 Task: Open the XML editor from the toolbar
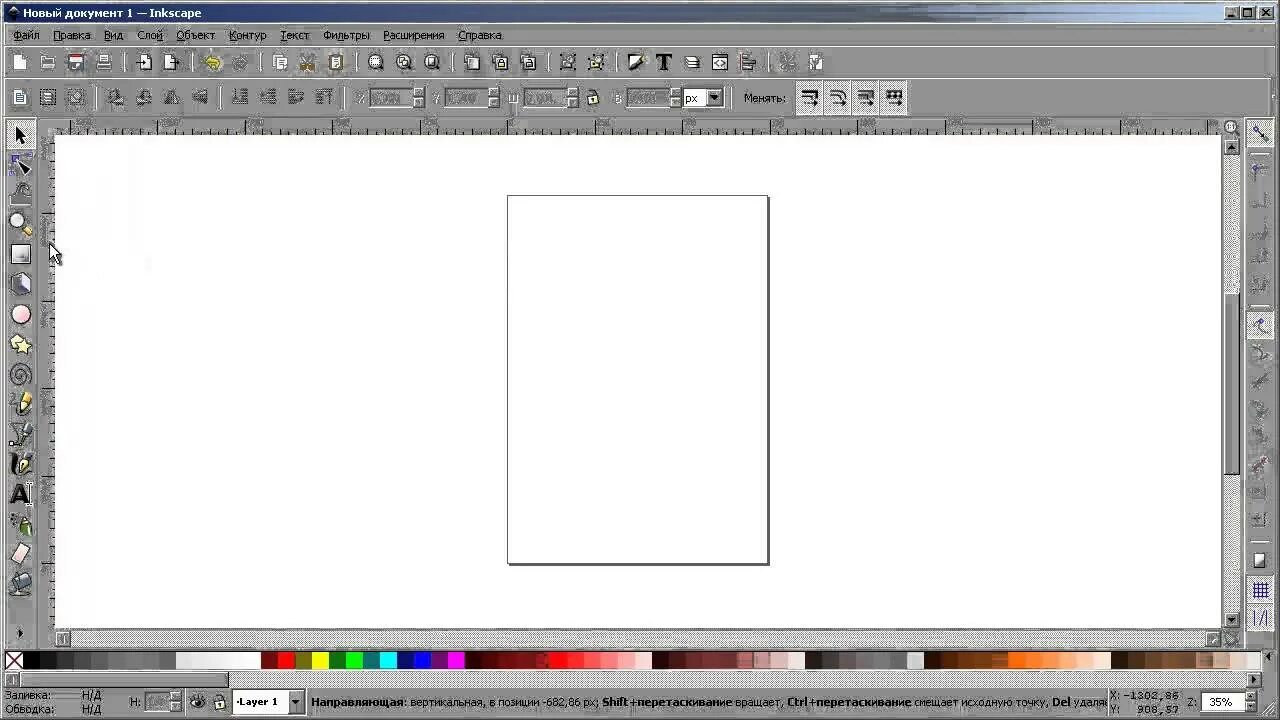coord(720,62)
